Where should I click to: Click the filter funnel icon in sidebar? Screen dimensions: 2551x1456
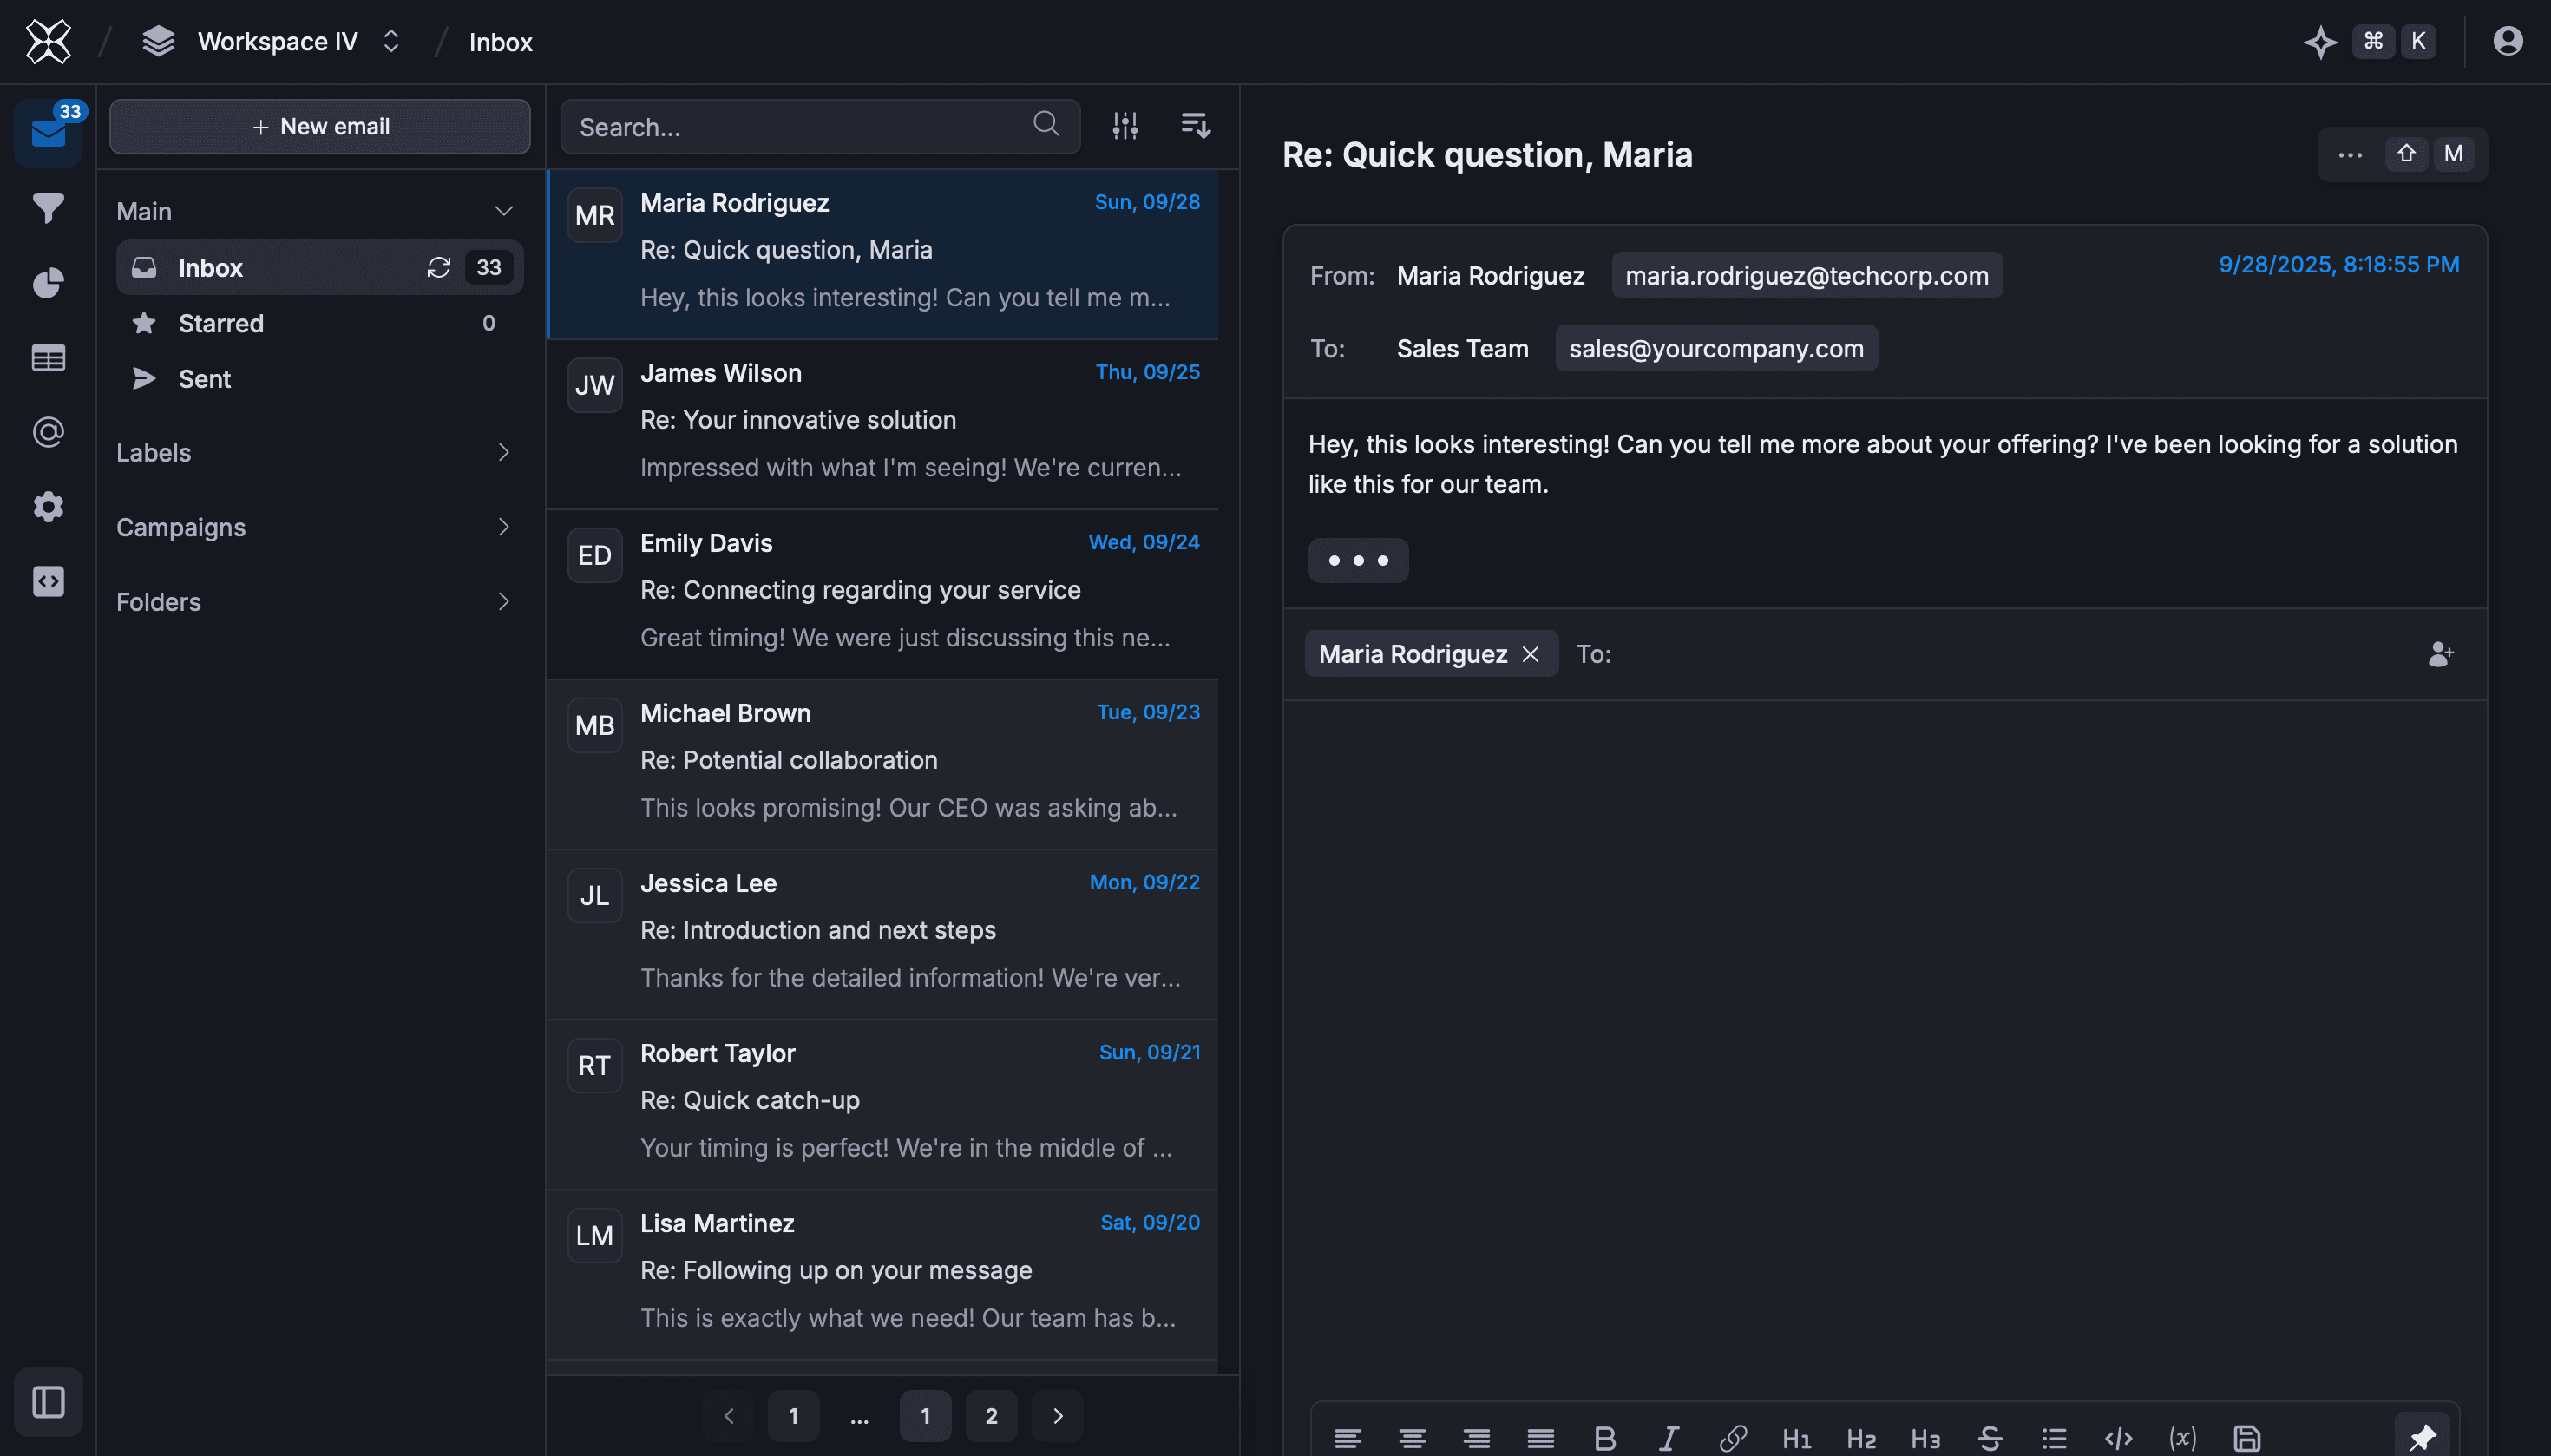pos(48,208)
